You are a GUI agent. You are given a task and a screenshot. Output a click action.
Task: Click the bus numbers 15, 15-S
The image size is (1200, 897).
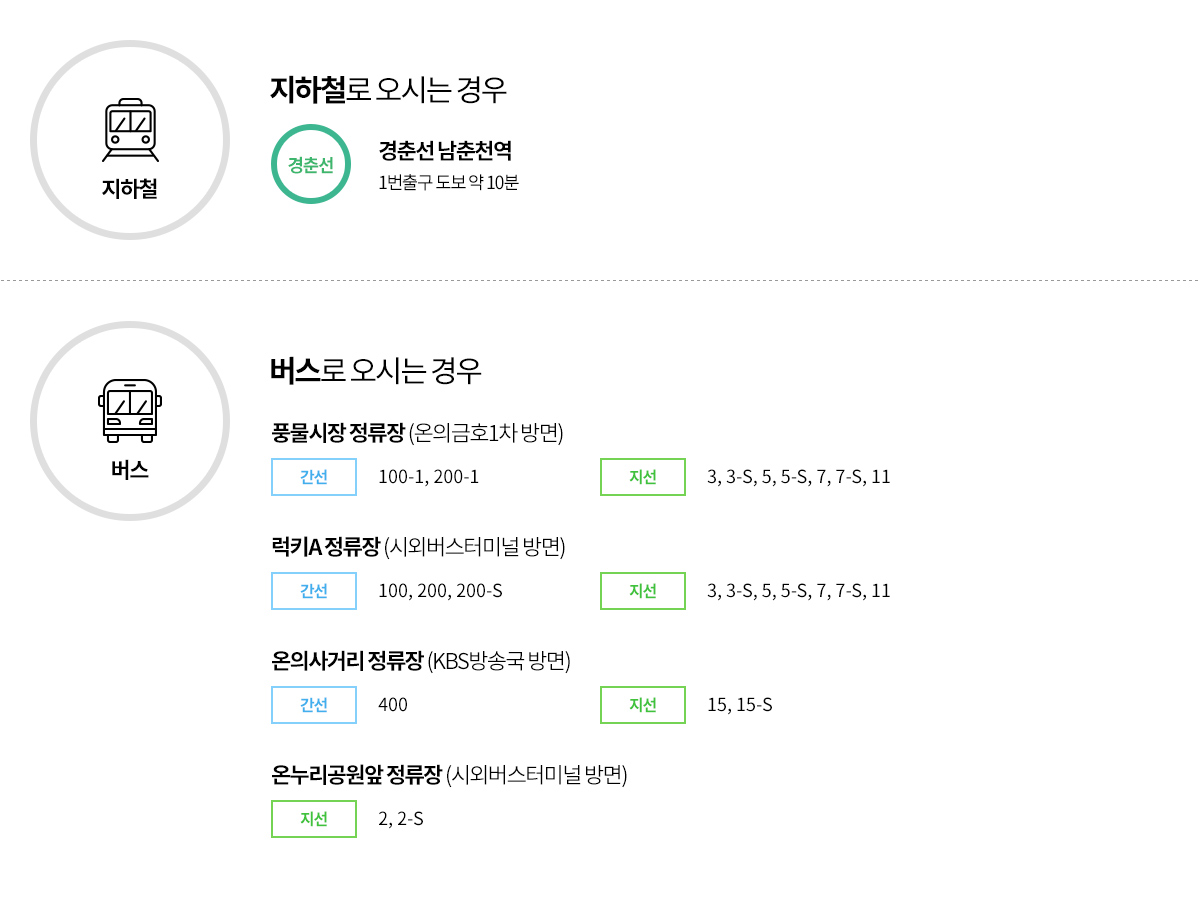(x=739, y=705)
